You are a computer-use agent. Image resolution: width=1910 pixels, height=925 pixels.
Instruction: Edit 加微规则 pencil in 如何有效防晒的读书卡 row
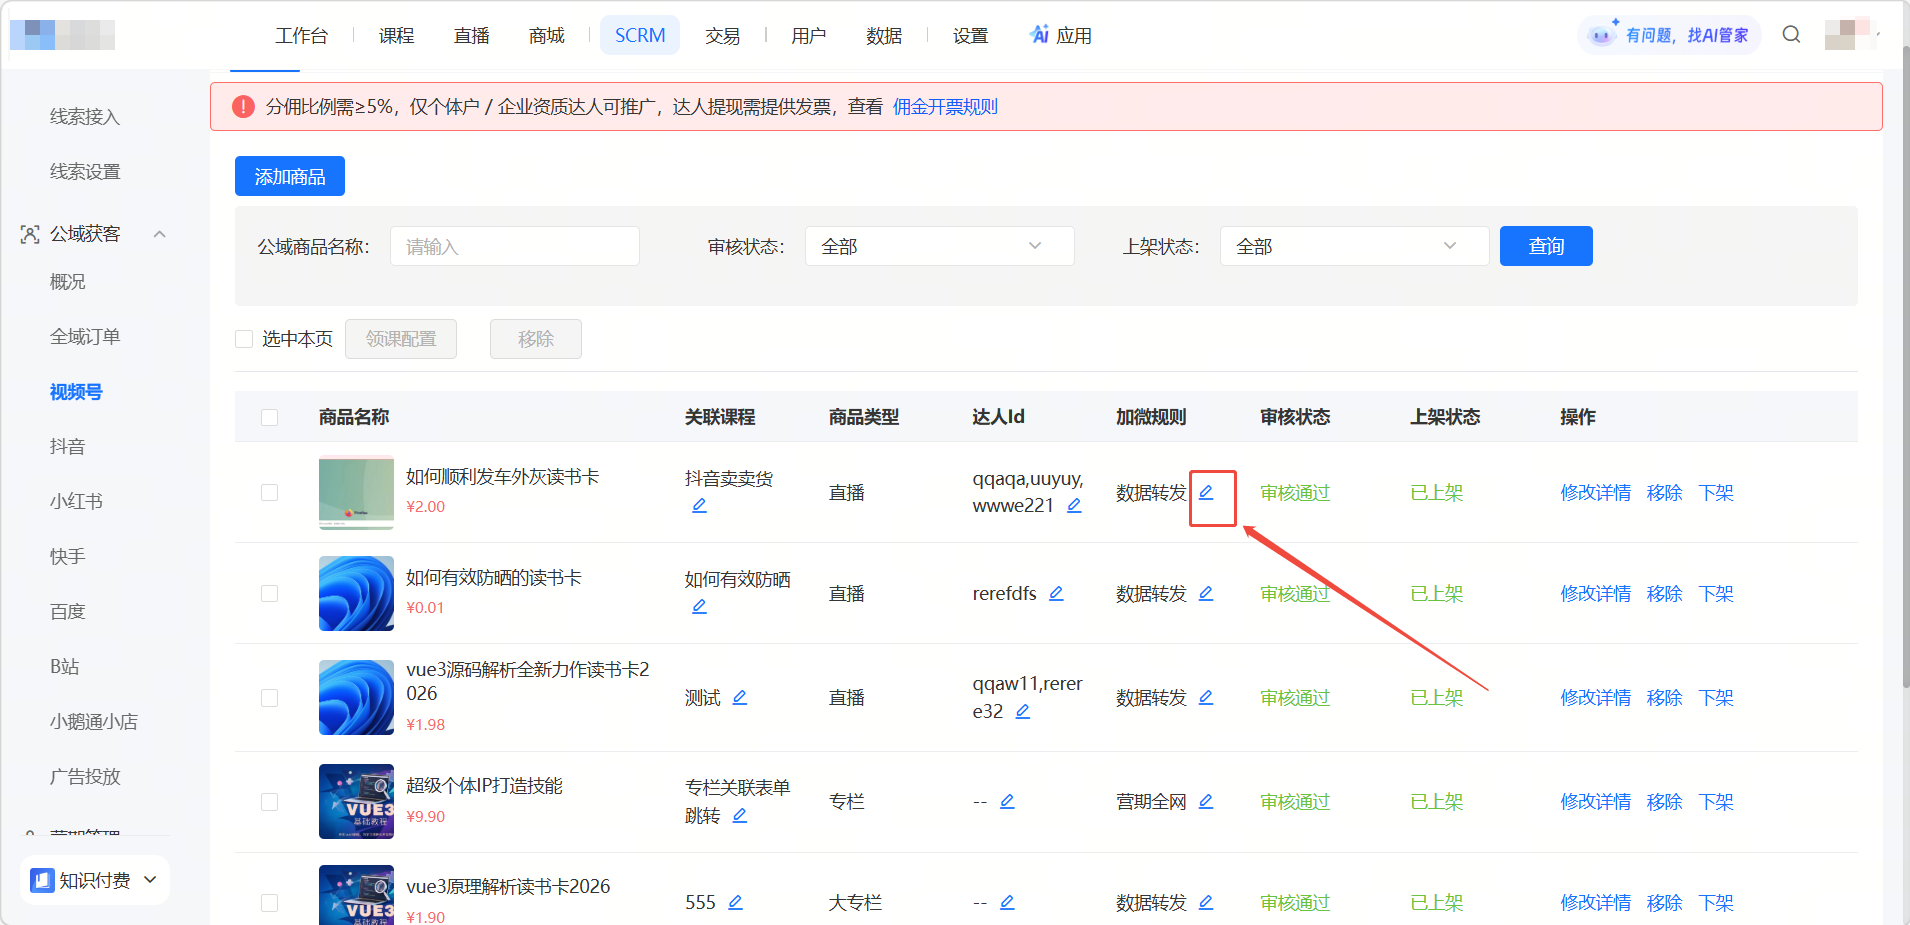coord(1206,594)
